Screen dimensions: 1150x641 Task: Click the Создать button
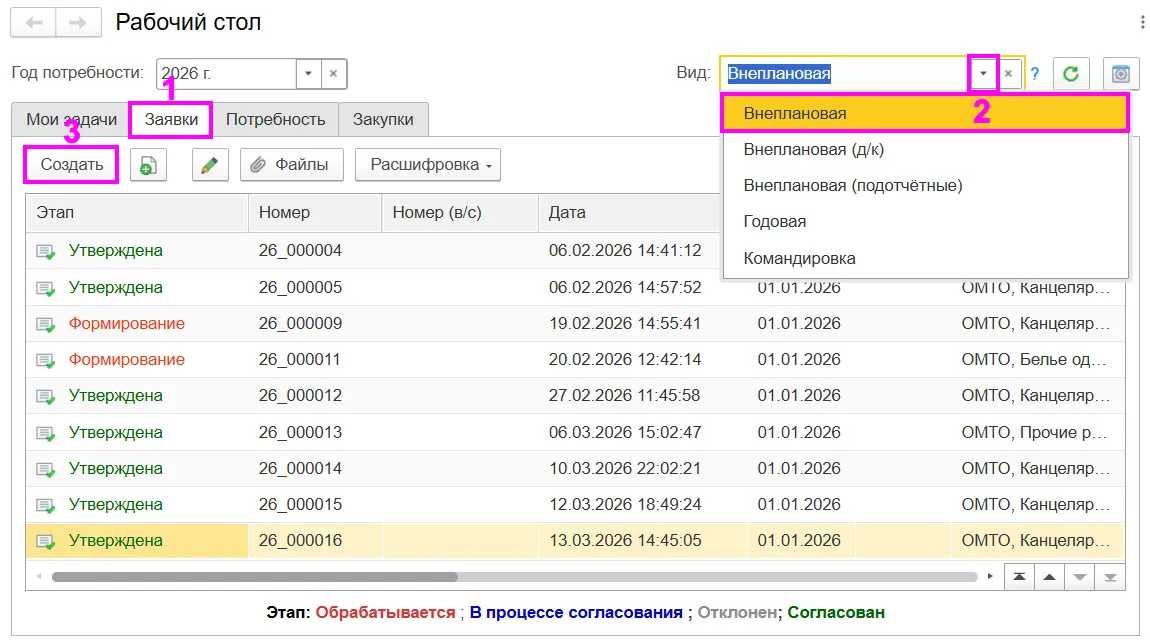pos(71,165)
